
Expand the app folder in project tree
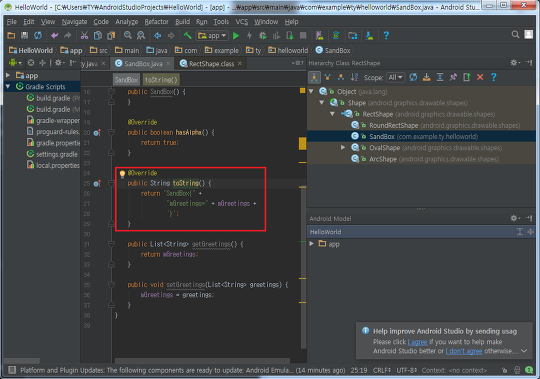pos(8,75)
